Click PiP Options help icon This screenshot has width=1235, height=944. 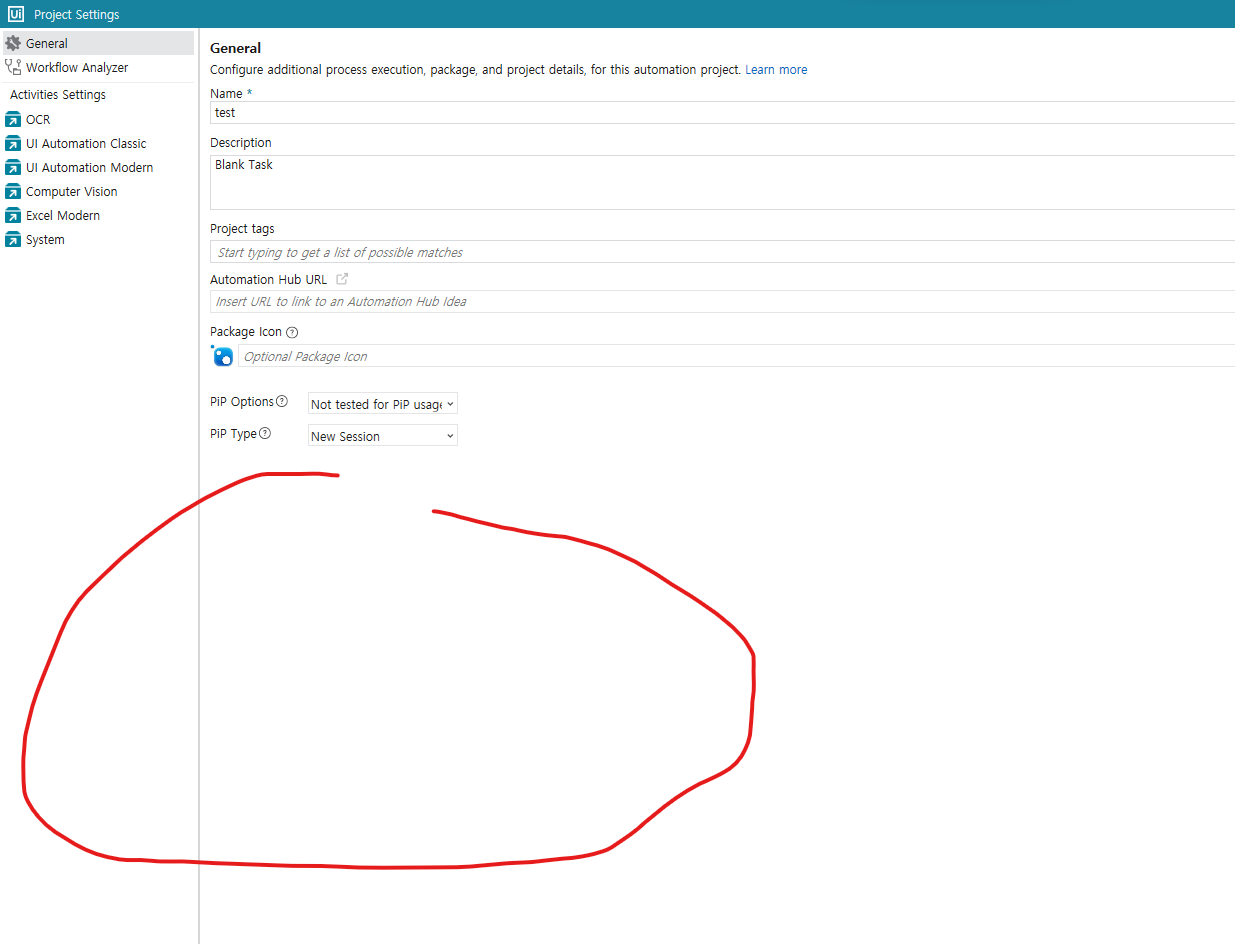click(282, 402)
